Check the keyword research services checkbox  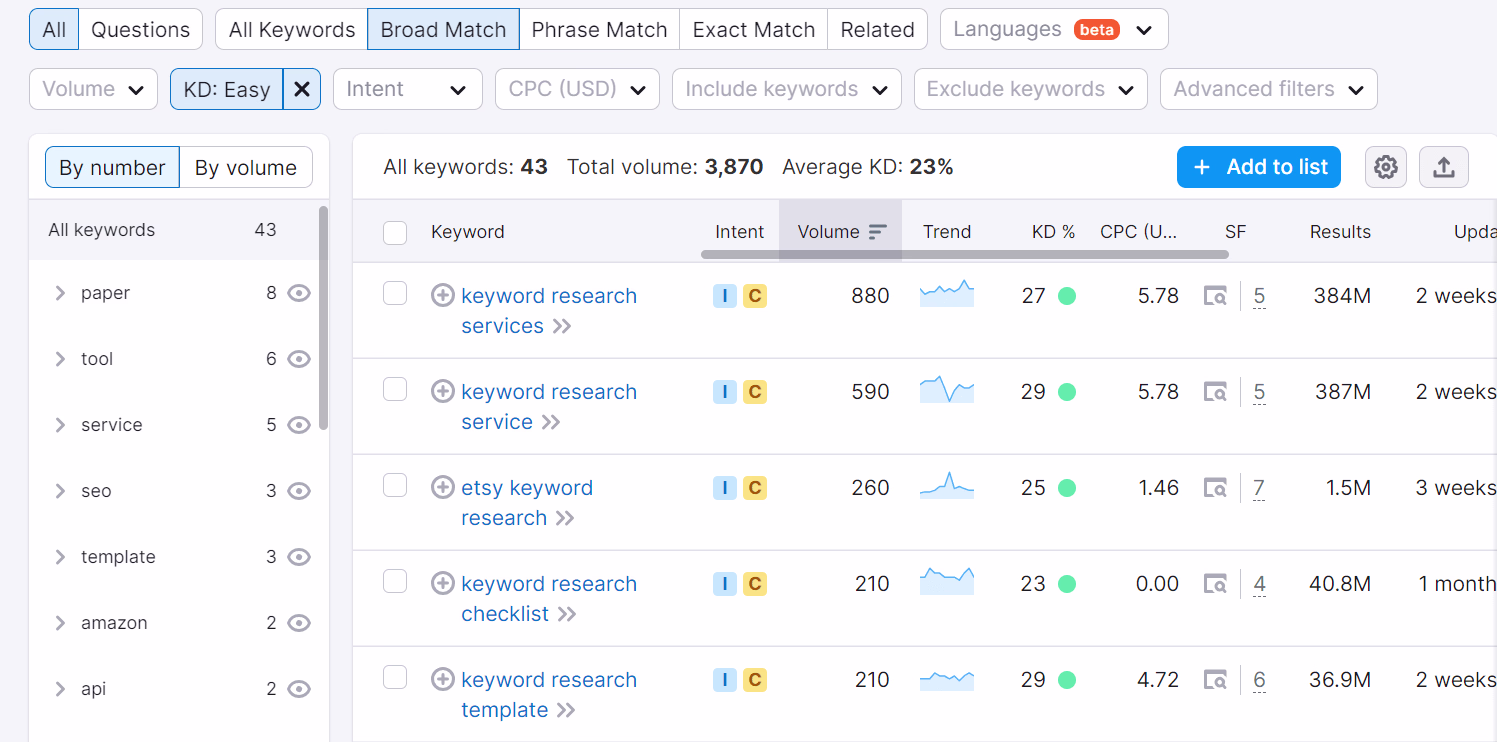[395, 293]
